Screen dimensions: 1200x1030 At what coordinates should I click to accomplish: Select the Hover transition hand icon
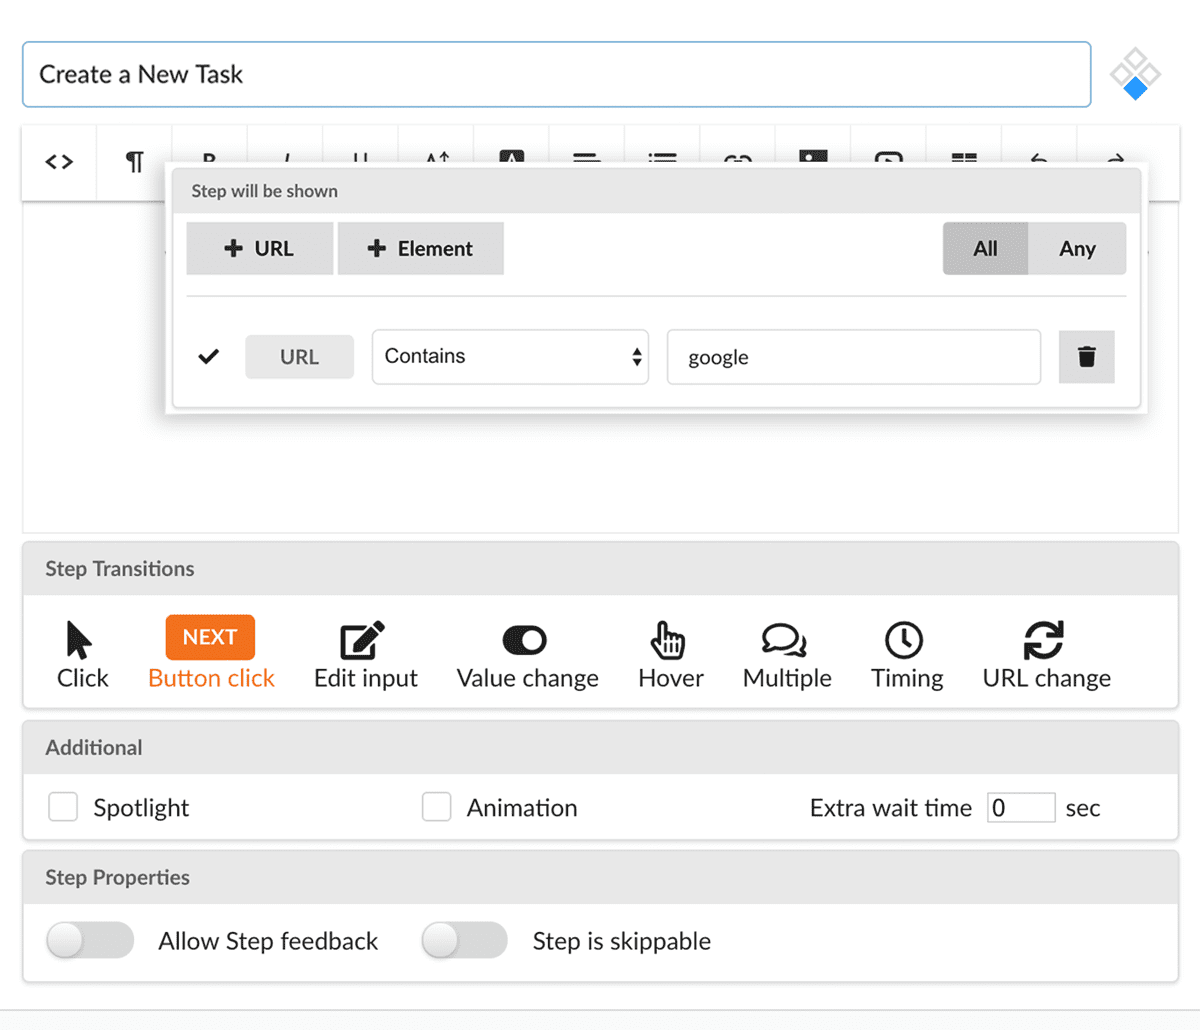coord(668,640)
